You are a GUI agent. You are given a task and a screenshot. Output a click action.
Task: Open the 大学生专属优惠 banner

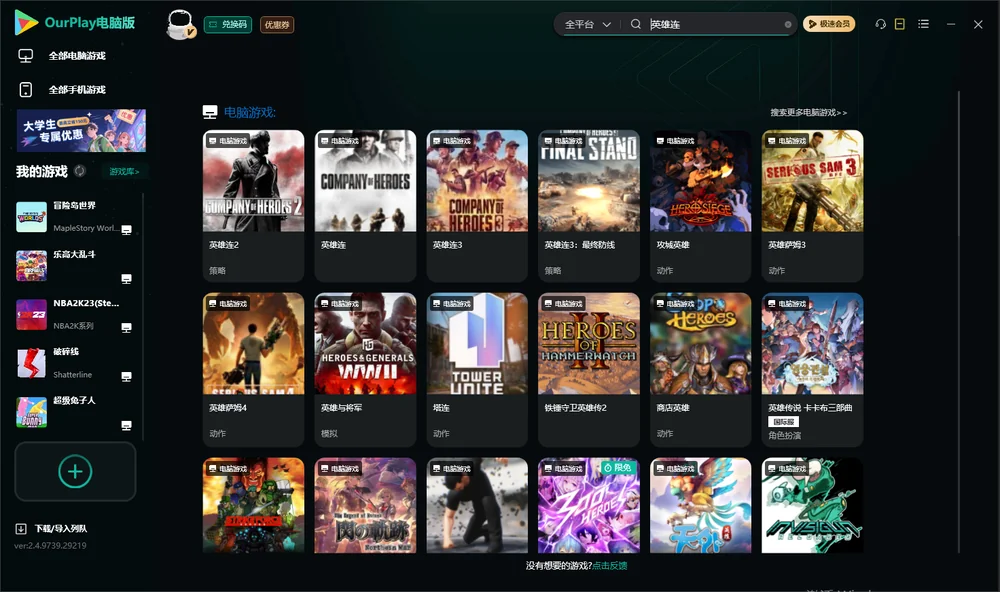(82, 130)
